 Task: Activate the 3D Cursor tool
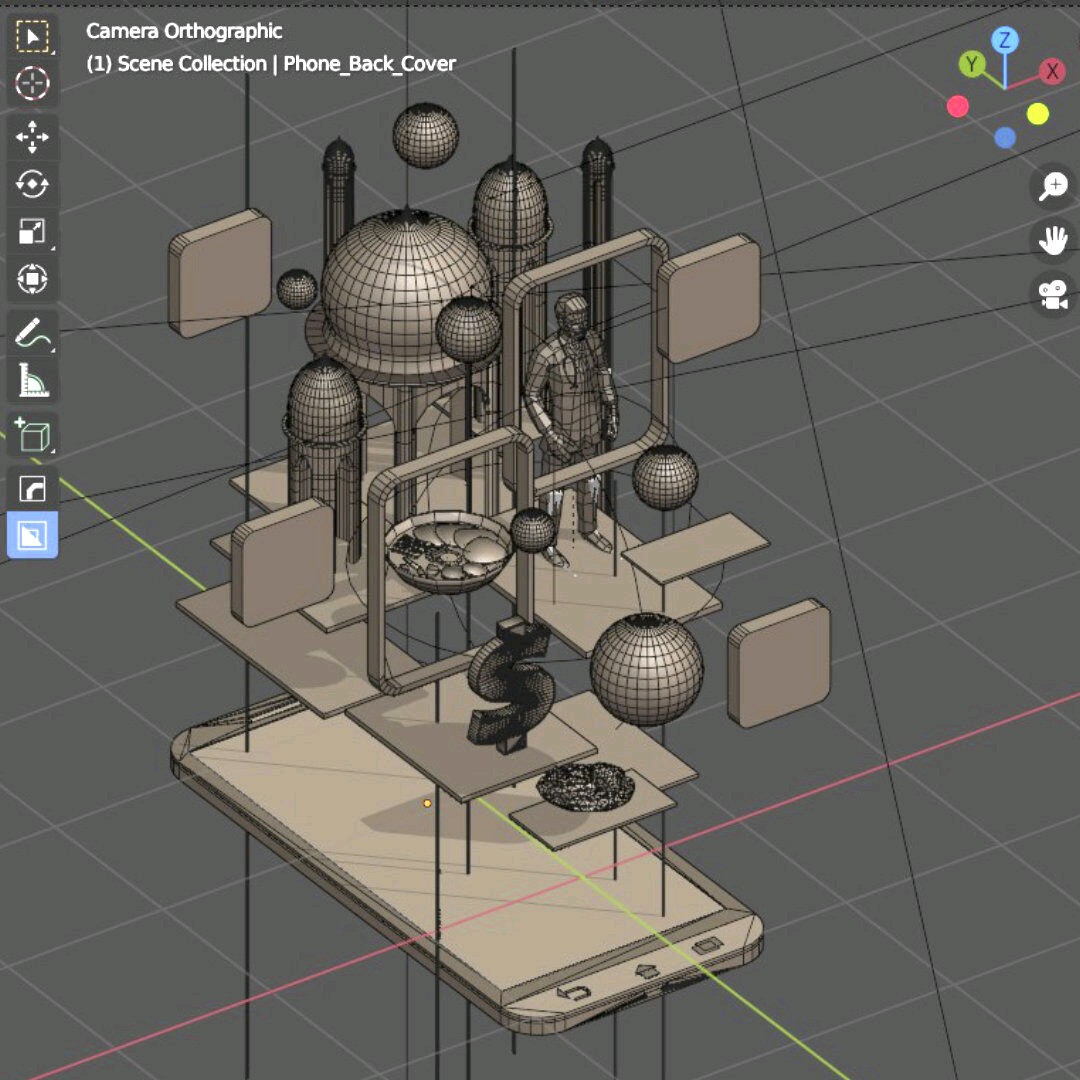[x=32, y=84]
